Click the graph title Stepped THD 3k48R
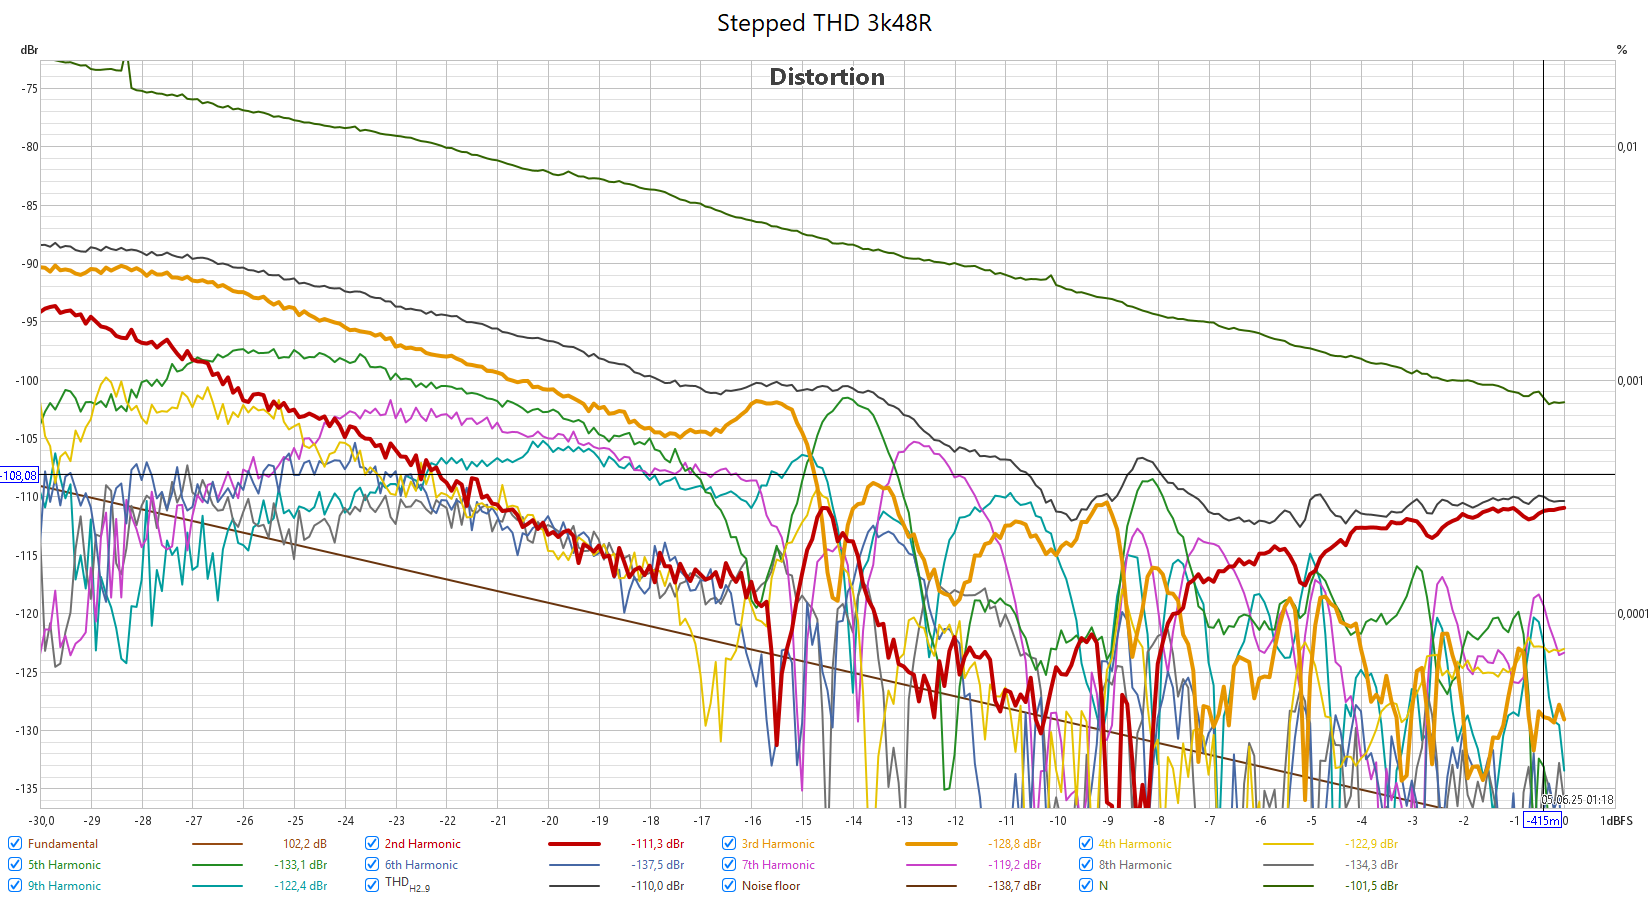The width and height of the screenshot is (1650, 897). tap(824, 23)
